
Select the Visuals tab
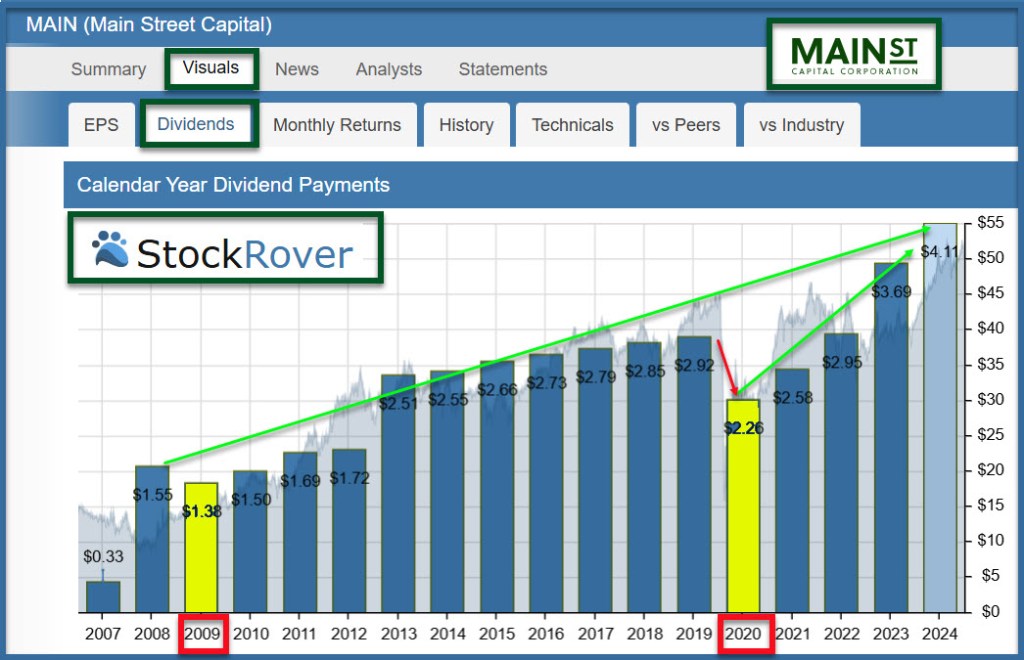[211, 68]
